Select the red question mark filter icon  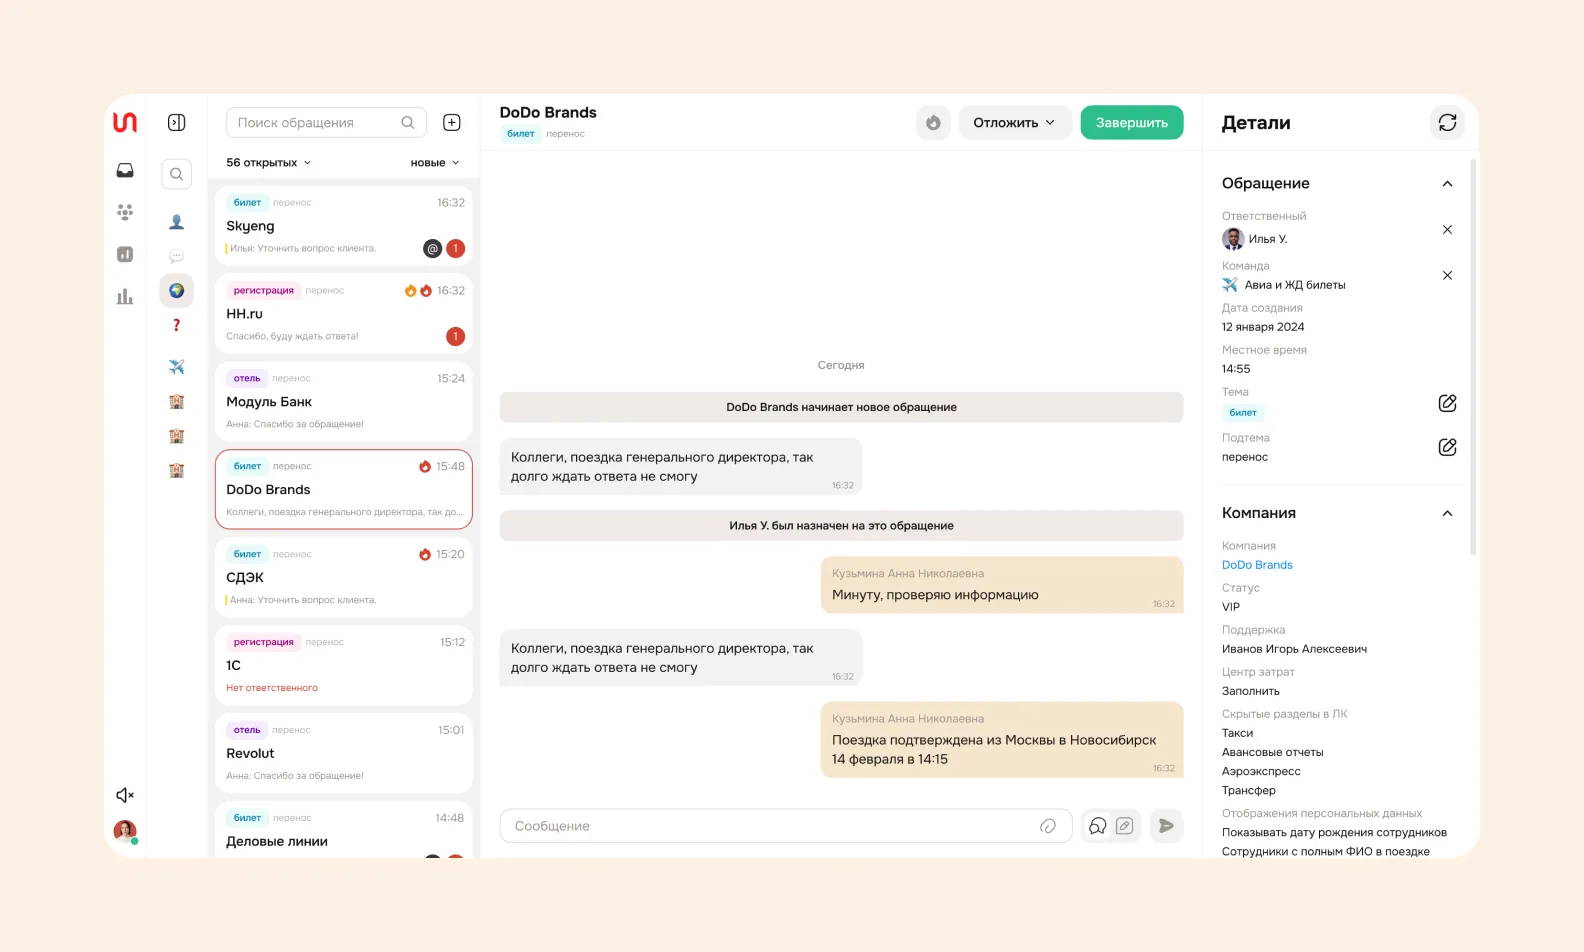(x=177, y=325)
